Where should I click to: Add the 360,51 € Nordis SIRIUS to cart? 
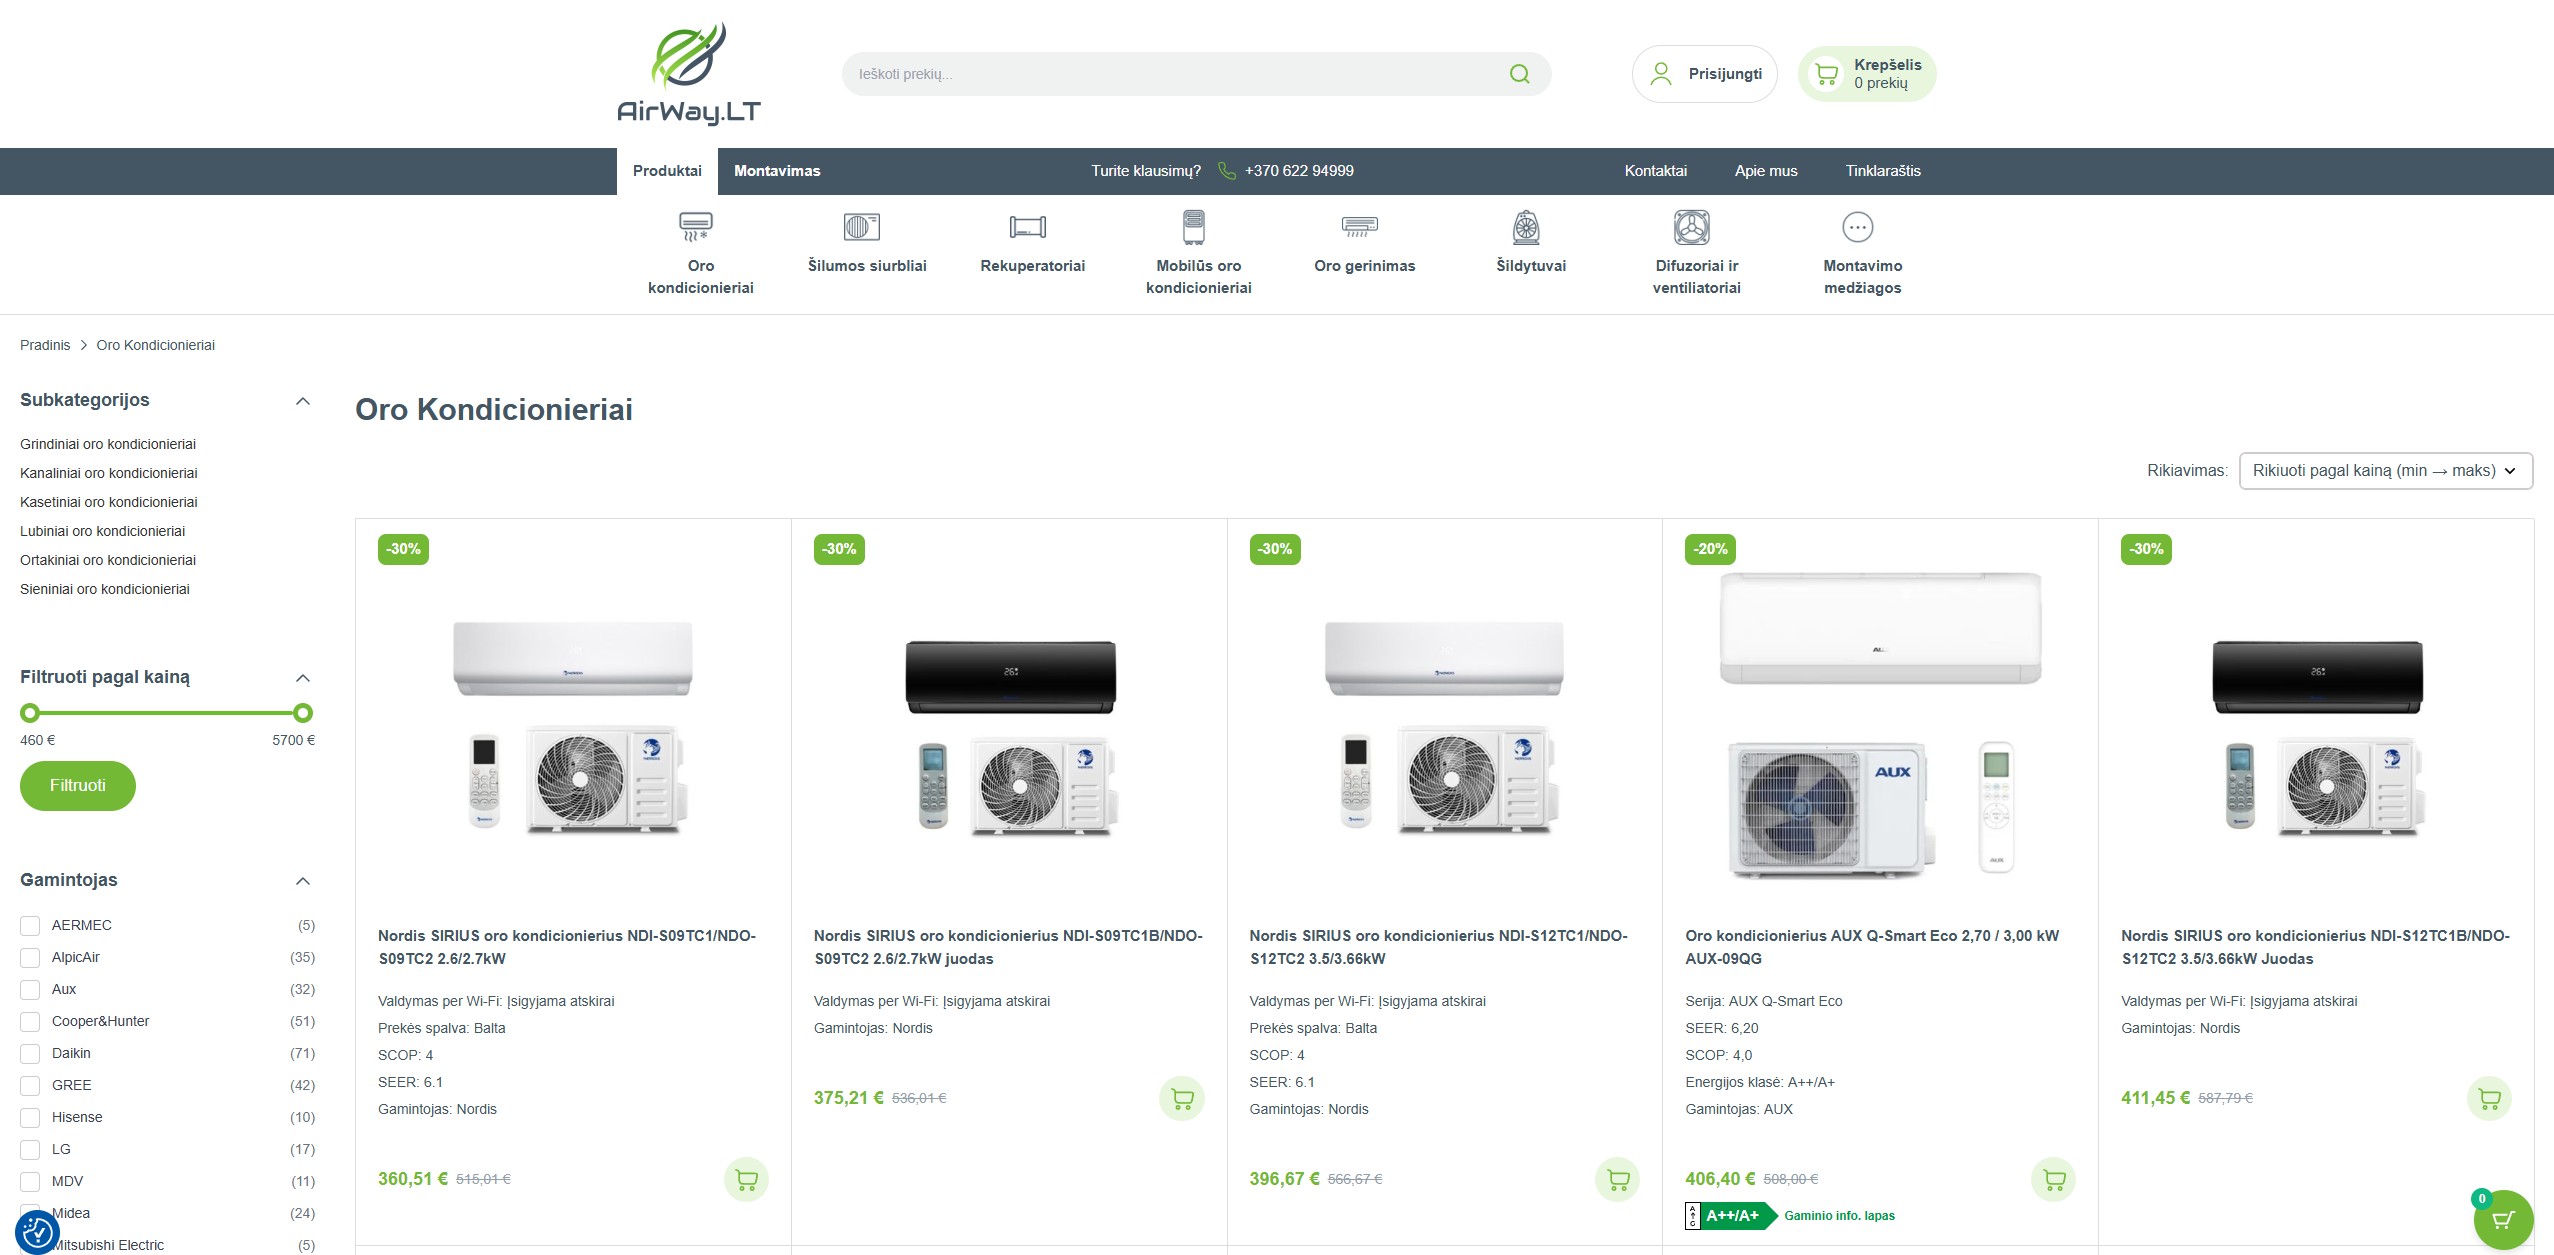tap(746, 1180)
